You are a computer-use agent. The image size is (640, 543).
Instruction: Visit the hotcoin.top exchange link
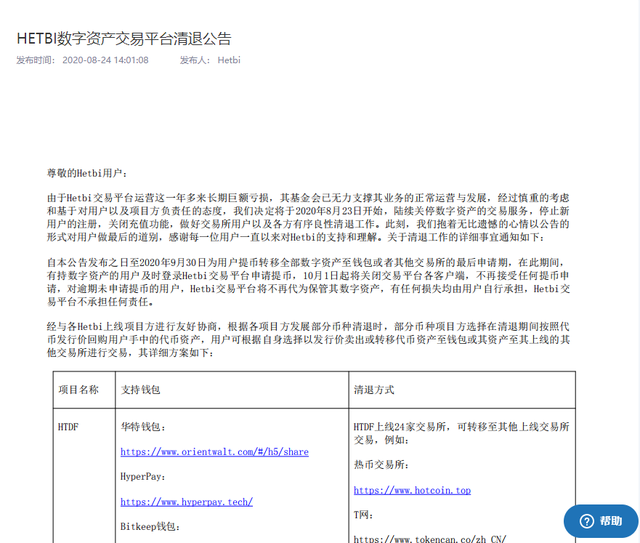point(411,491)
